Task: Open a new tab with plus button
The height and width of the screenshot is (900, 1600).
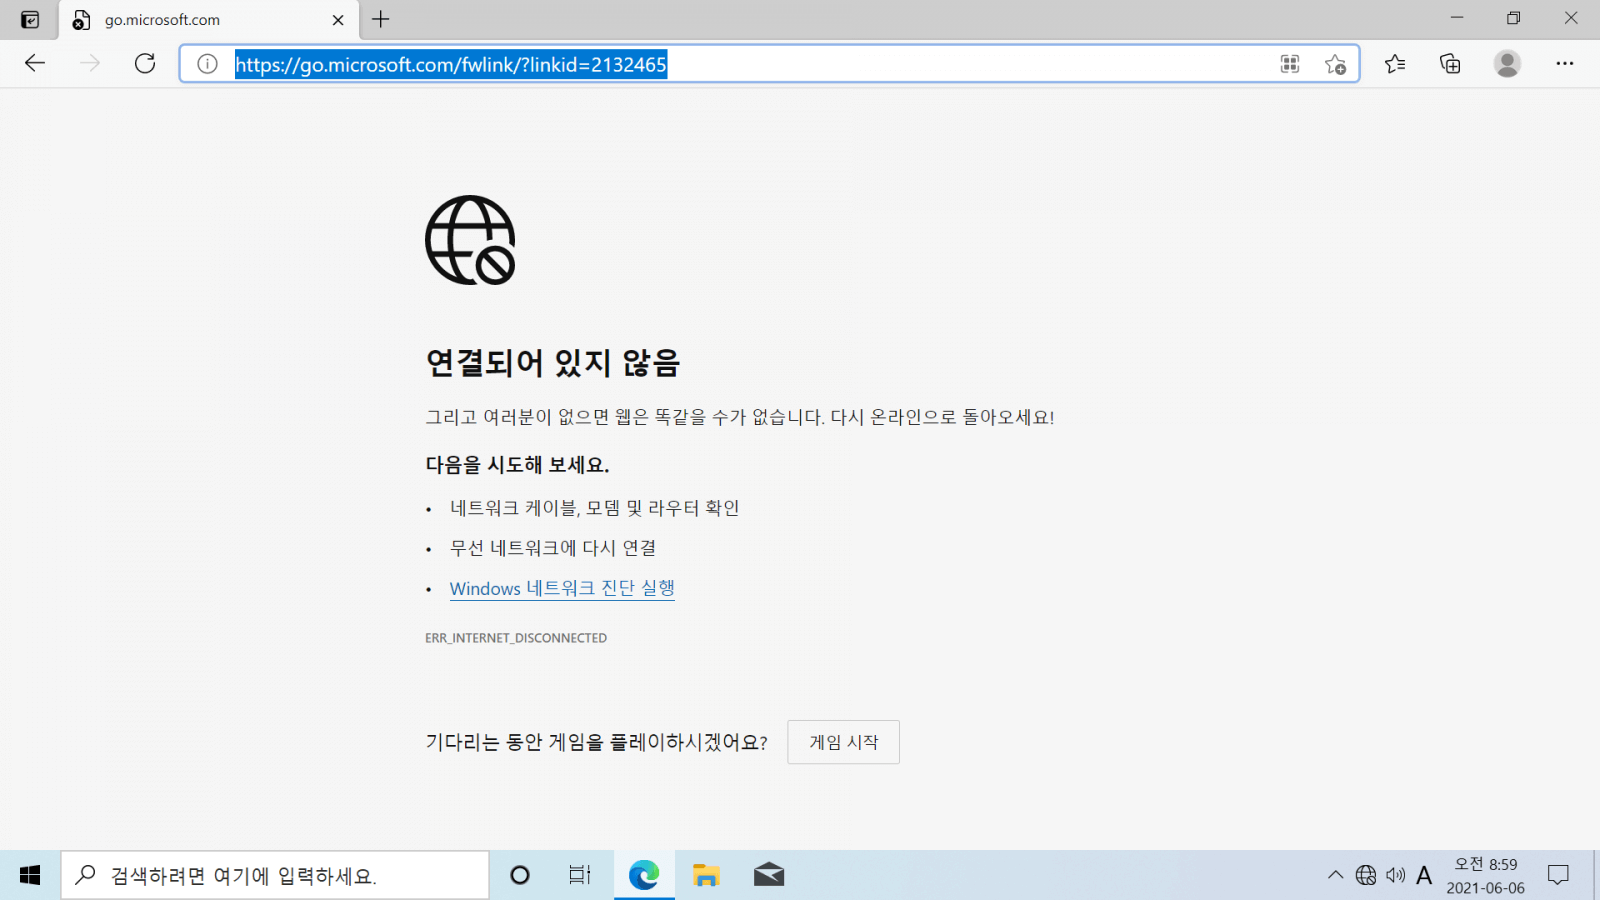Action: (381, 19)
